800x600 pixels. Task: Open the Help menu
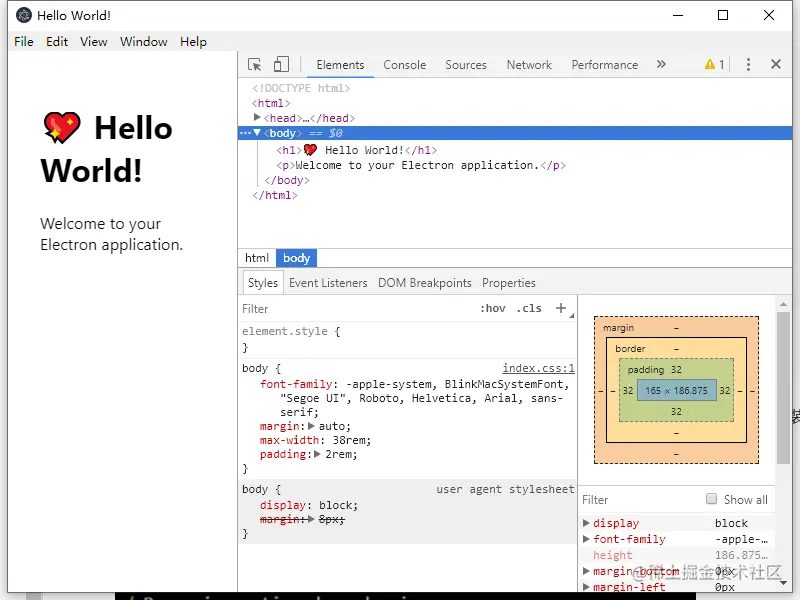click(193, 41)
